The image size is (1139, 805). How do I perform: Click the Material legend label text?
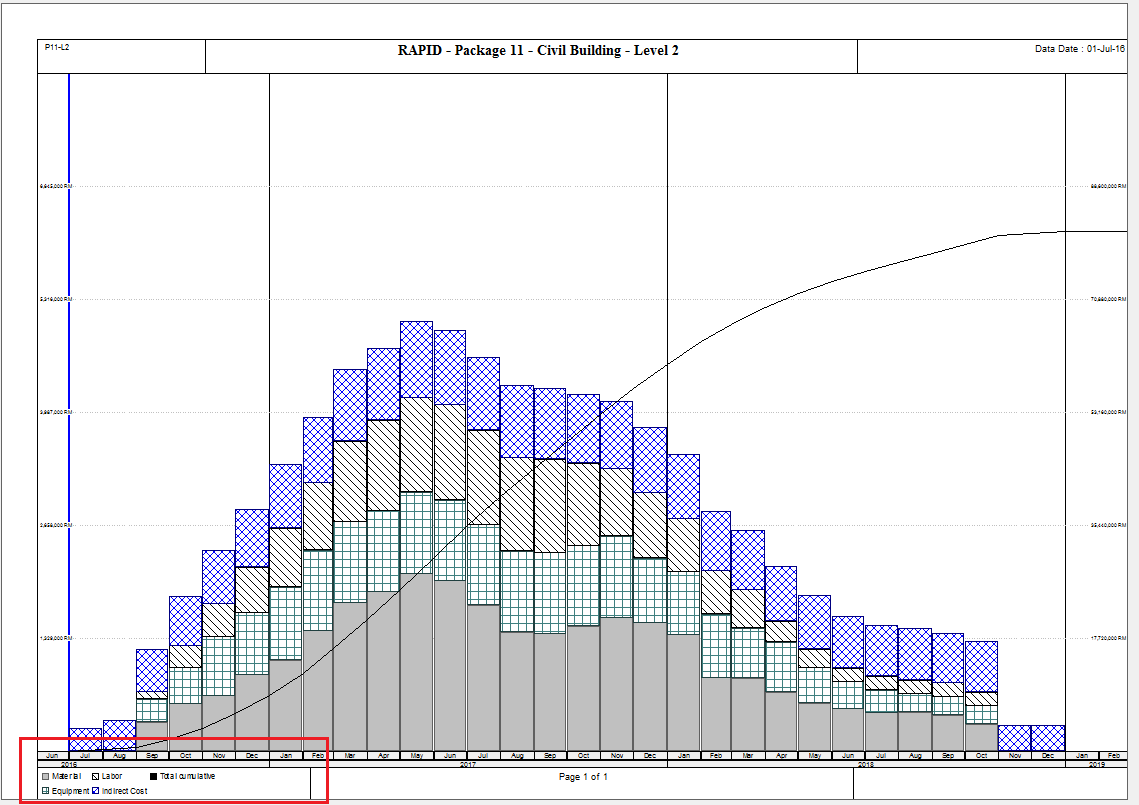pos(67,776)
